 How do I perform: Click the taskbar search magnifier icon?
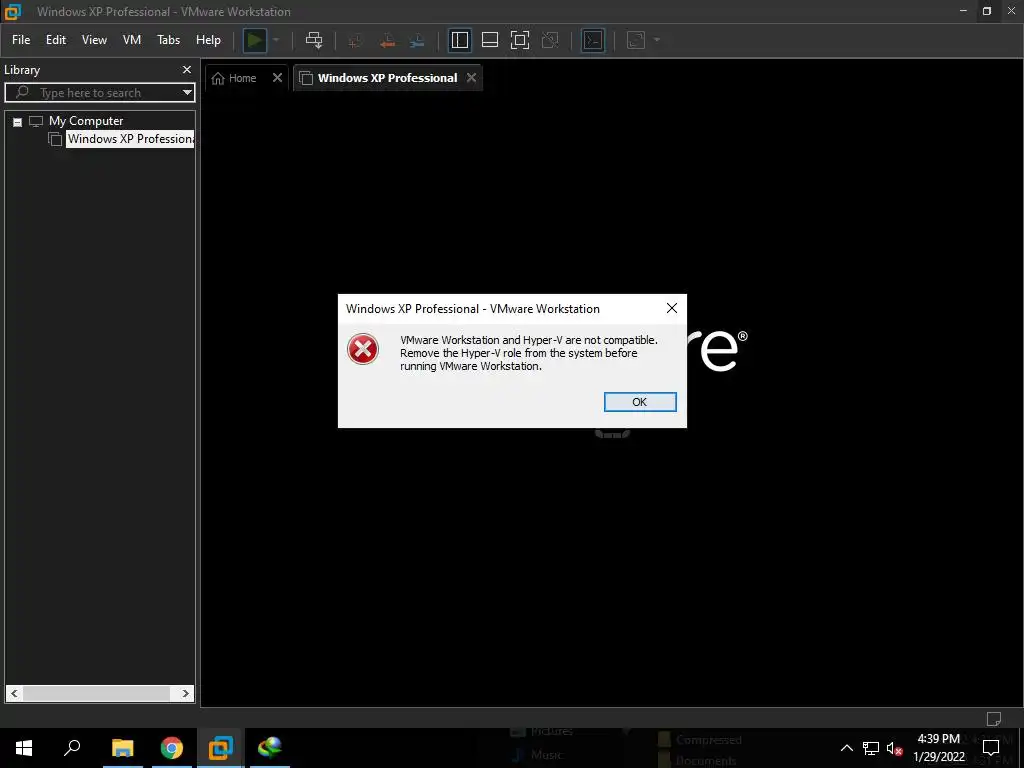click(72, 748)
